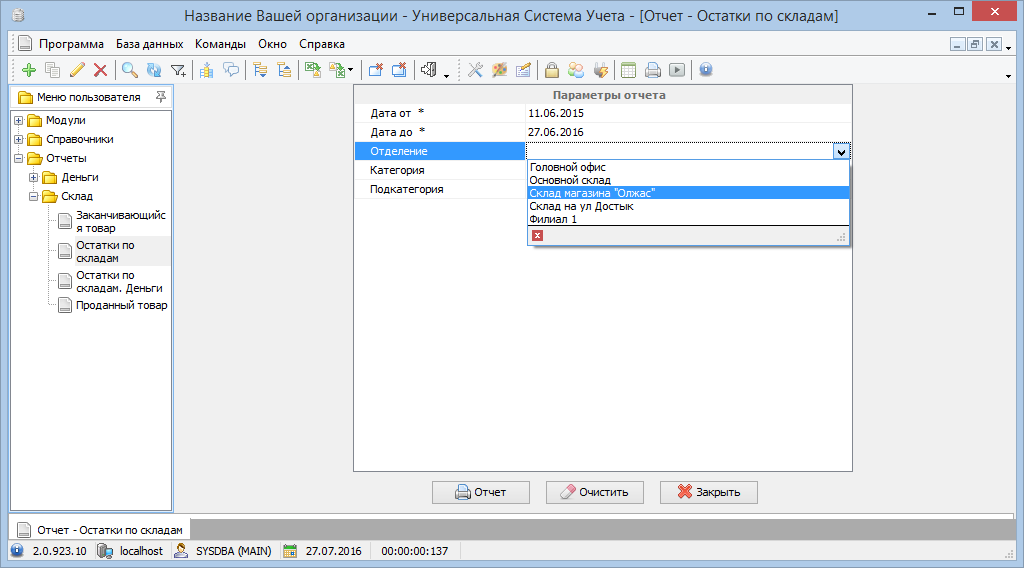Pin the Меню пользователя panel
1024x568 pixels.
pyautogui.click(x=161, y=97)
